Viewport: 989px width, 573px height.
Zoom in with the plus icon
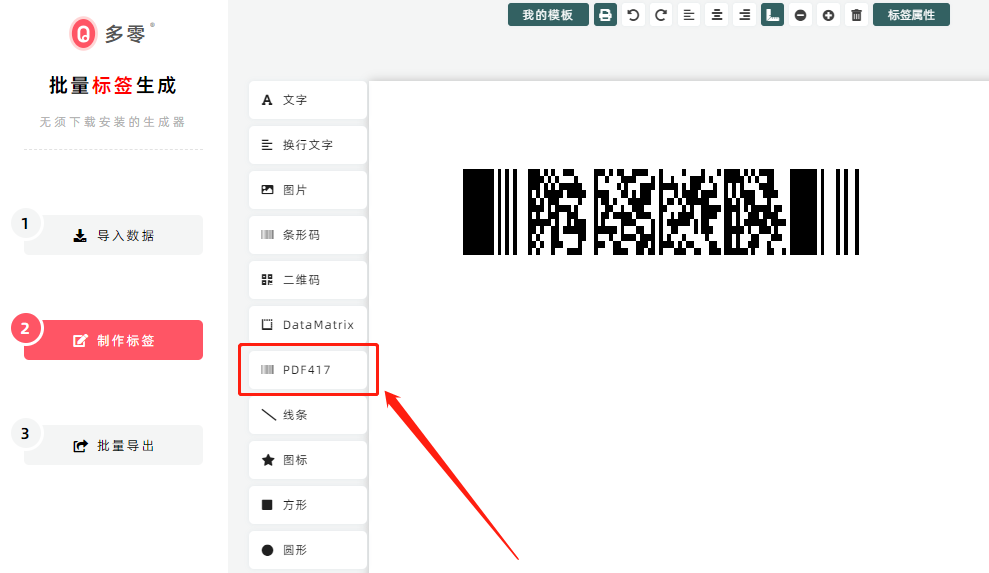[x=828, y=15]
